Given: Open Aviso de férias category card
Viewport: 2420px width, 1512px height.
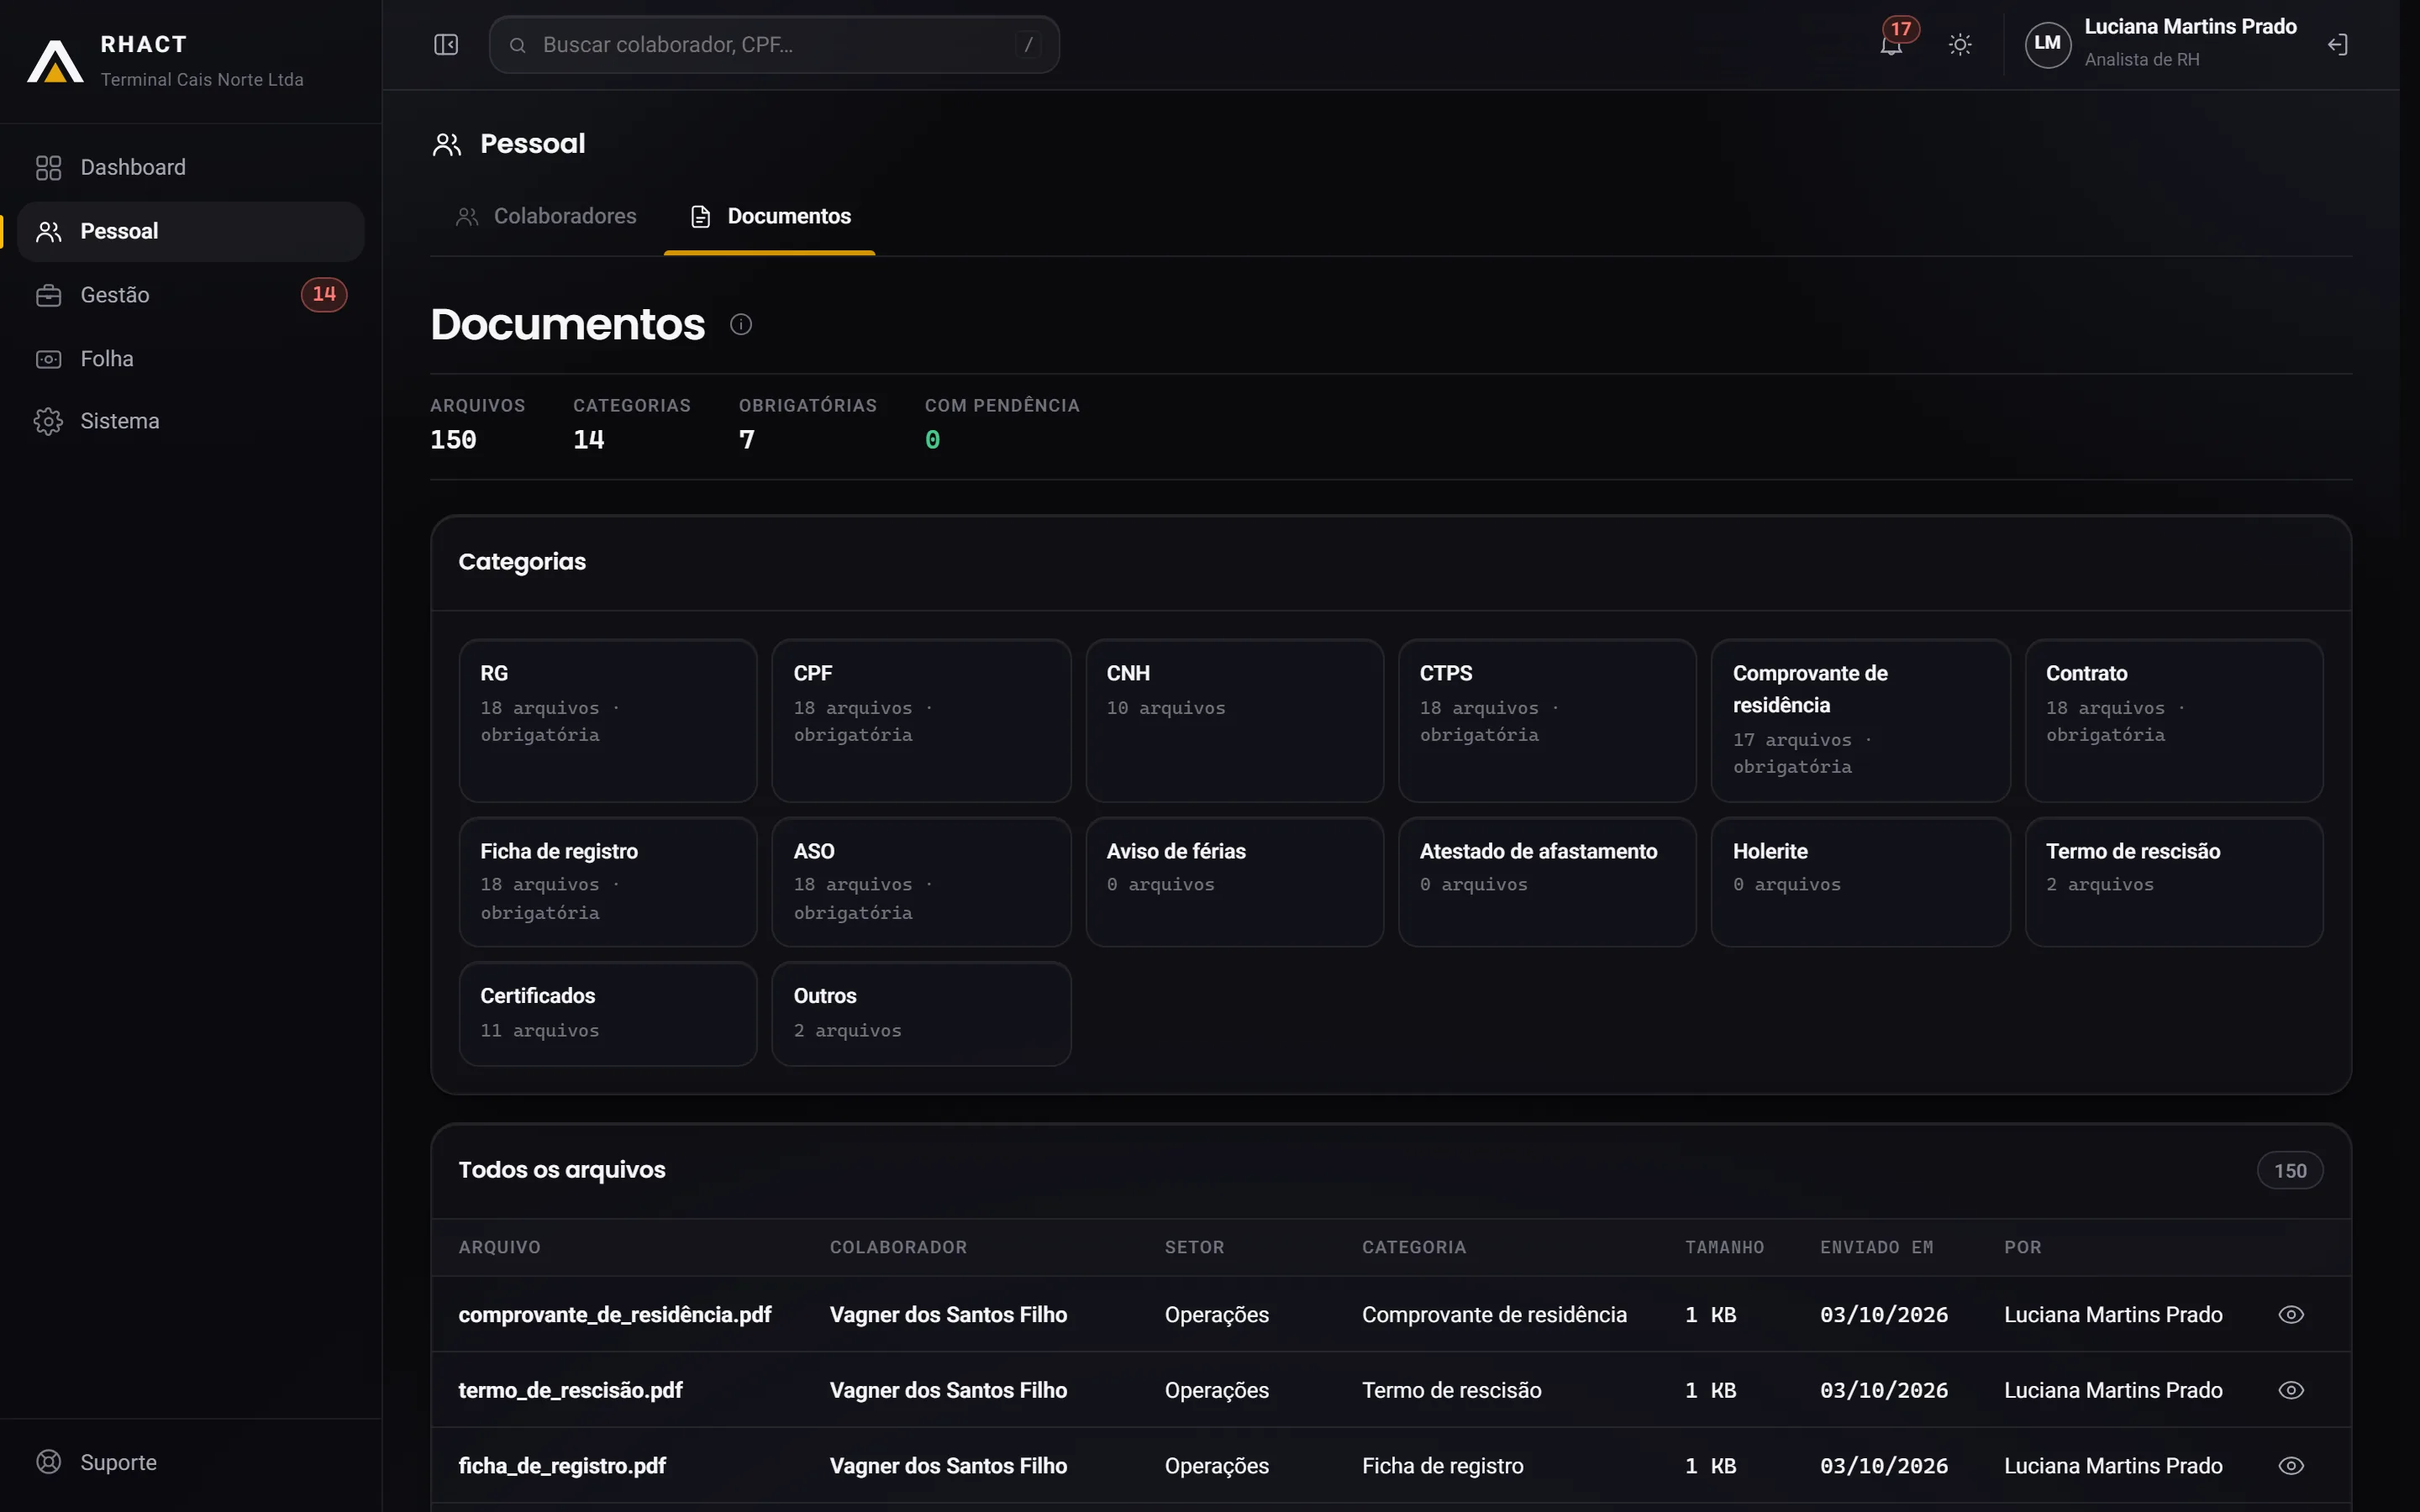Looking at the screenshot, I should tap(1234, 882).
